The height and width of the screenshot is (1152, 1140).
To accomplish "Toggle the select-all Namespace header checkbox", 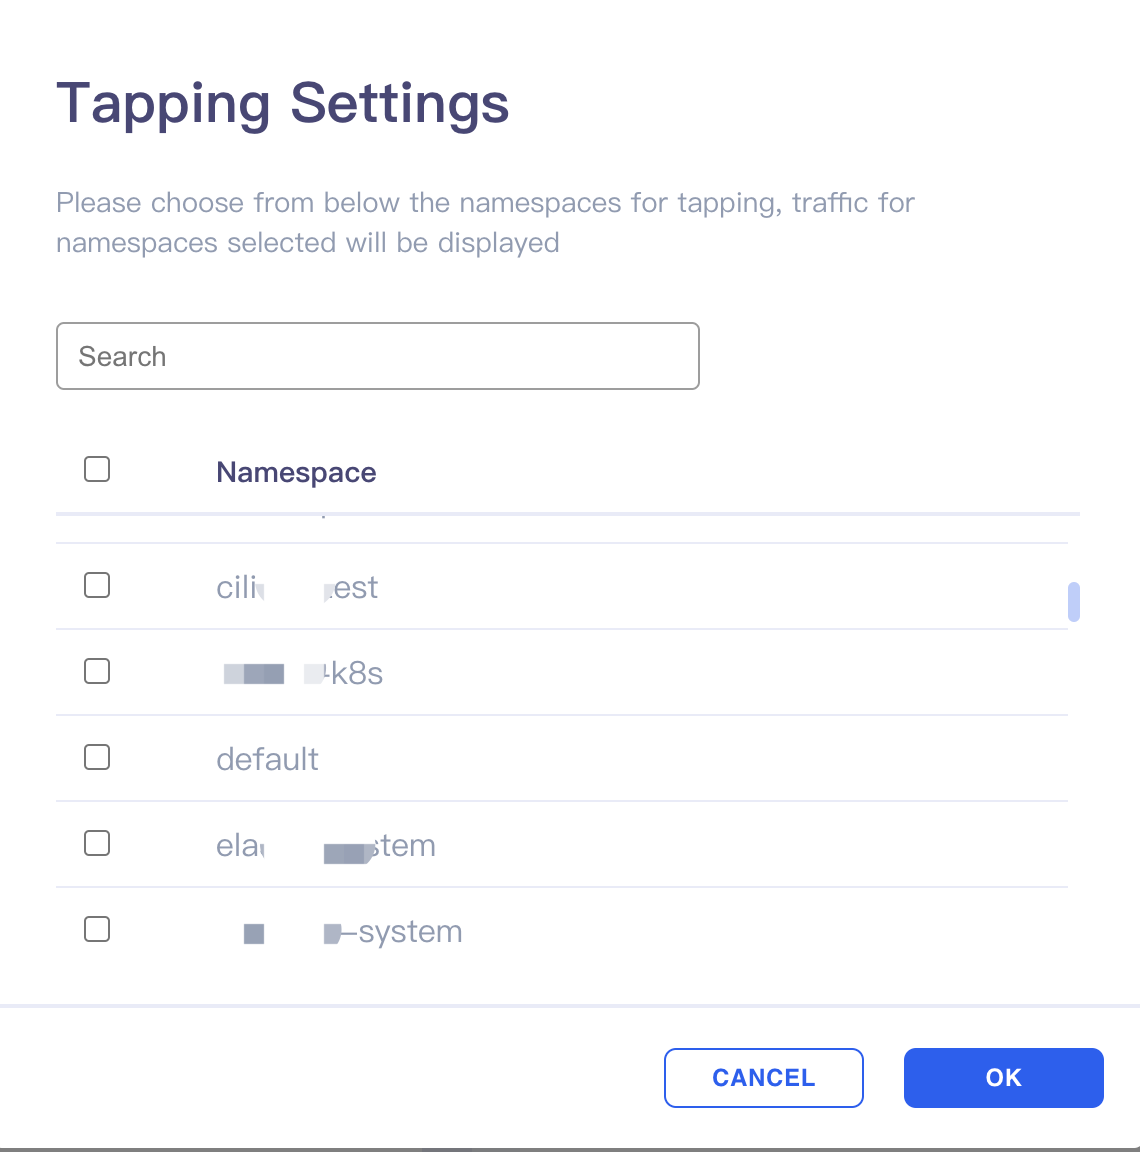I will pyautogui.click(x=97, y=469).
